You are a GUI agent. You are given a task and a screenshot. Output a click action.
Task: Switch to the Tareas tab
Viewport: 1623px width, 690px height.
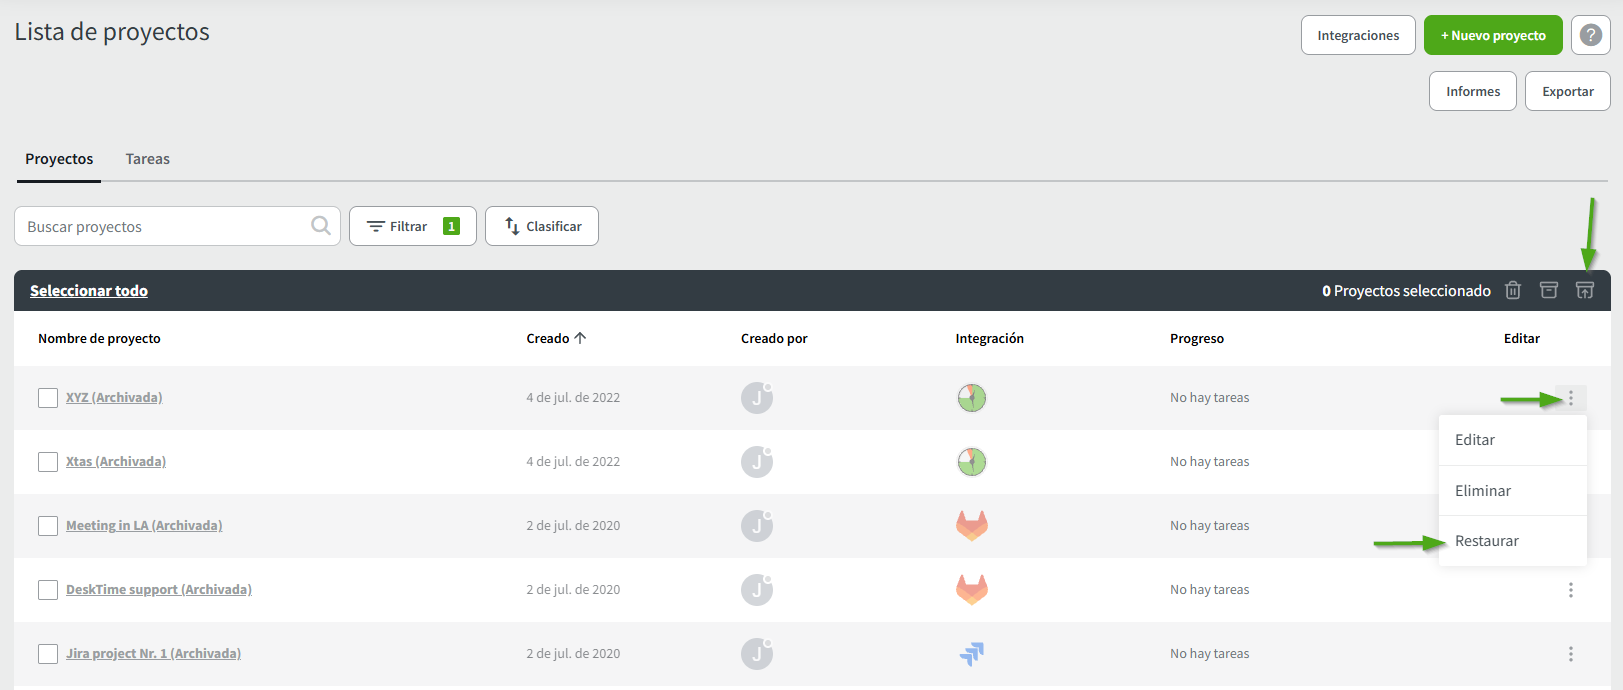point(147,159)
